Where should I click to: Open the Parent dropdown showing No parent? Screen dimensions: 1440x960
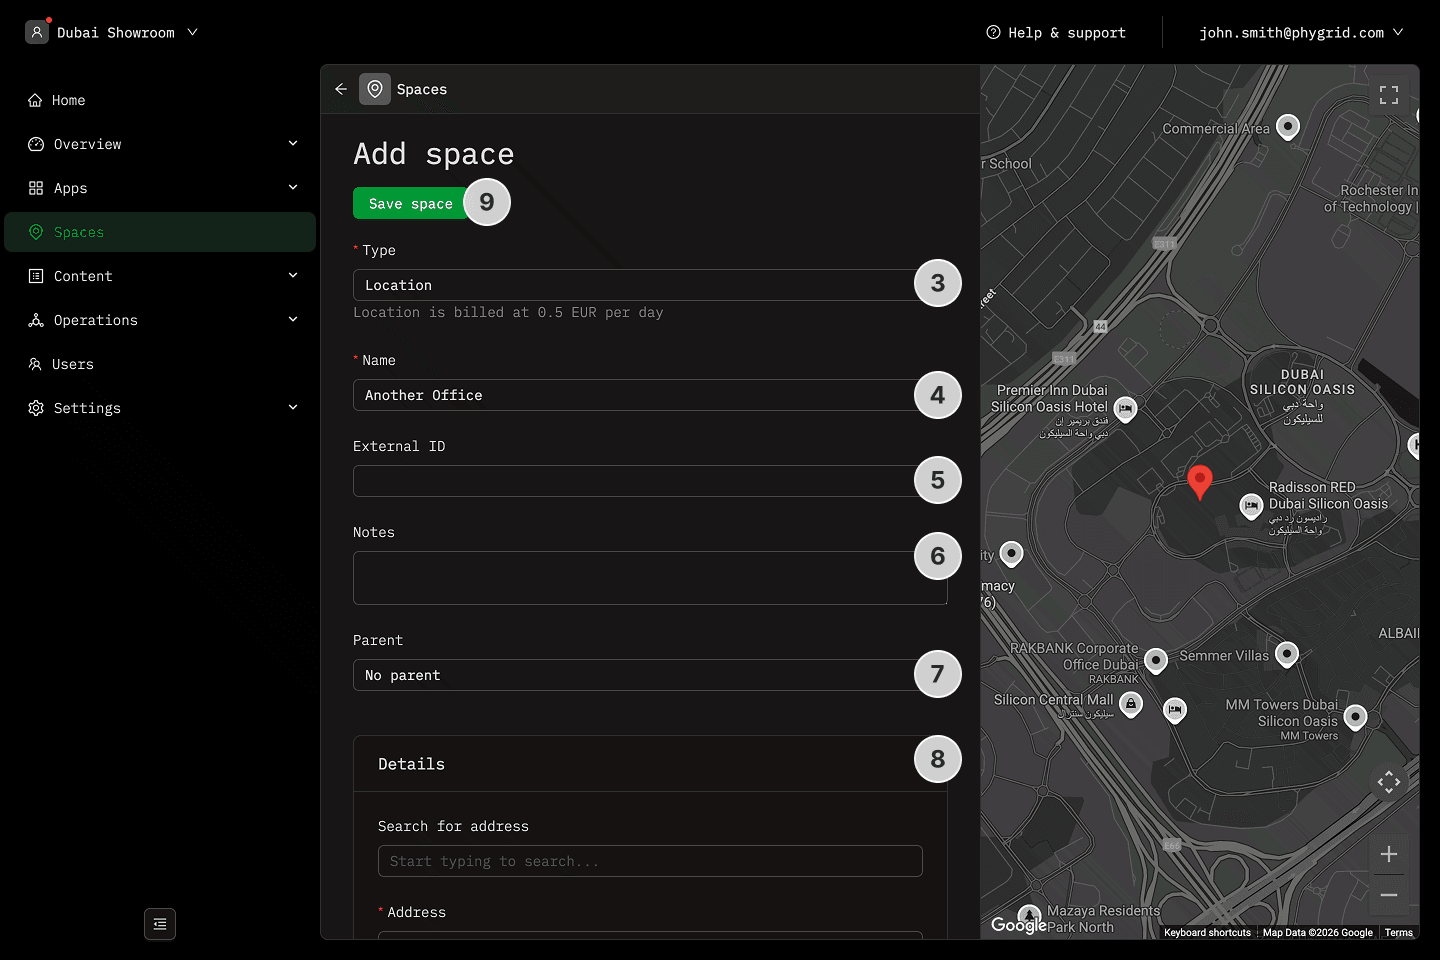click(x=632, y=675)
